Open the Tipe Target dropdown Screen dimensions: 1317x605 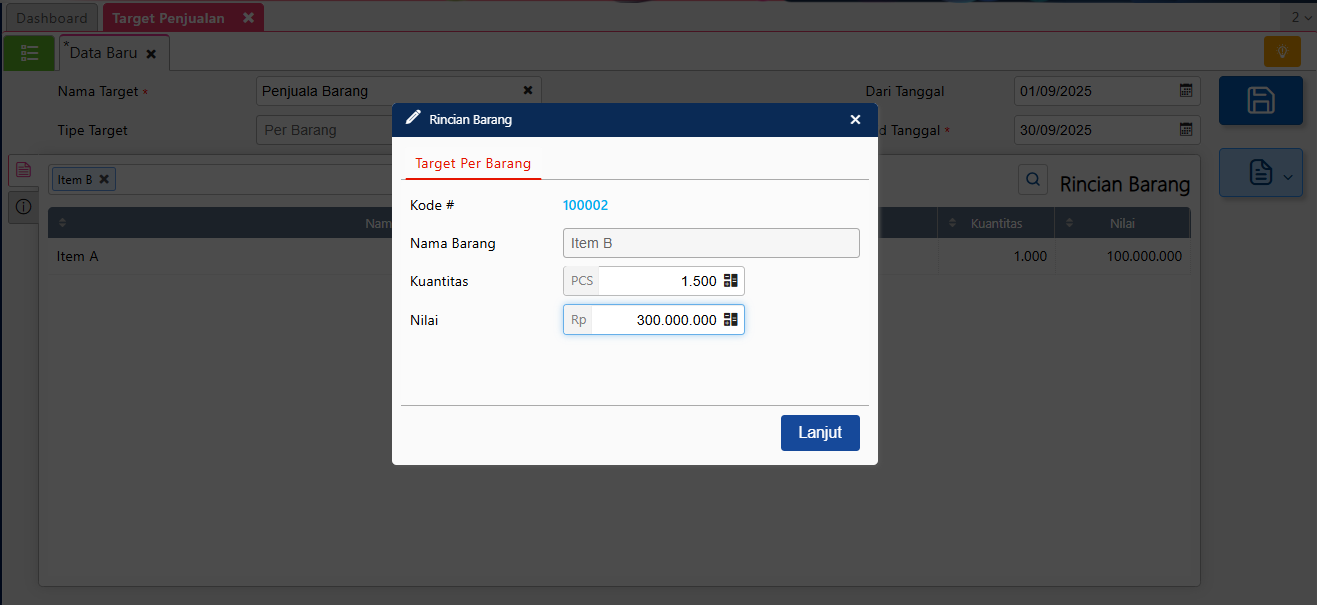click(320, 130)
